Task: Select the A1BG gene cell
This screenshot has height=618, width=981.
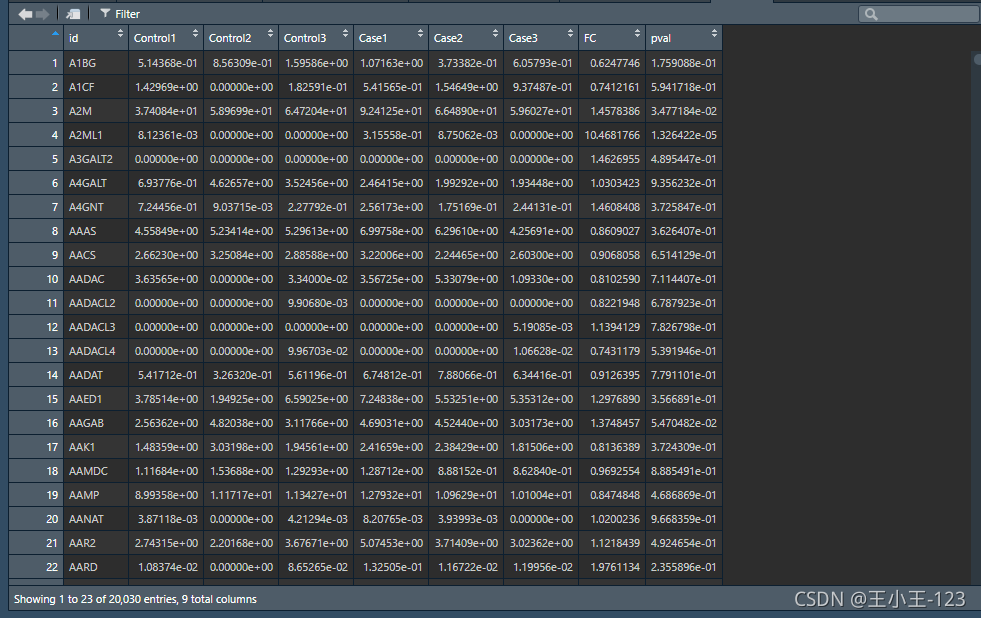Action: click(x=96, y=63)
